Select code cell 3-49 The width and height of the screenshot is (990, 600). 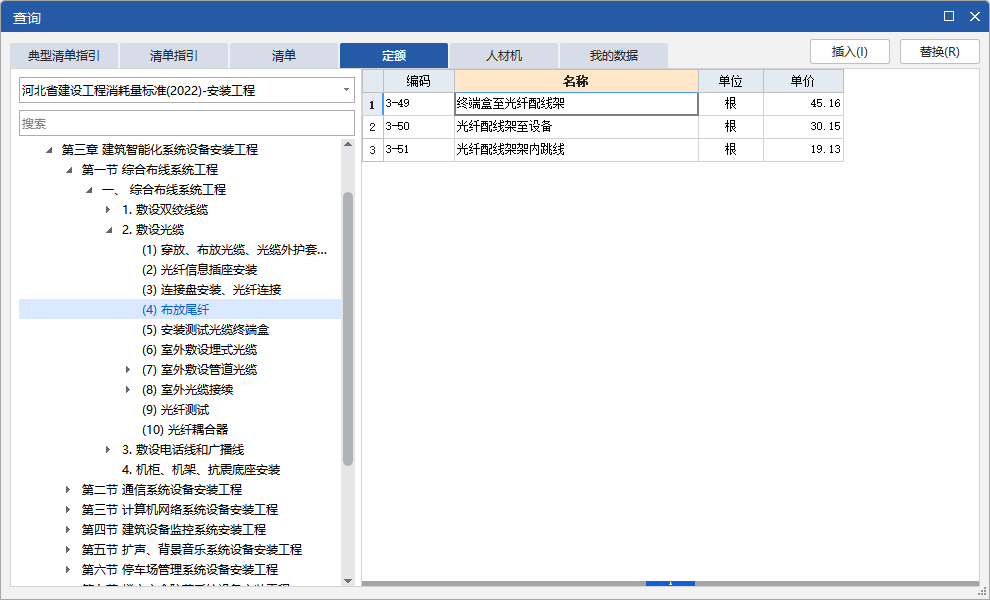pos(419,104)
